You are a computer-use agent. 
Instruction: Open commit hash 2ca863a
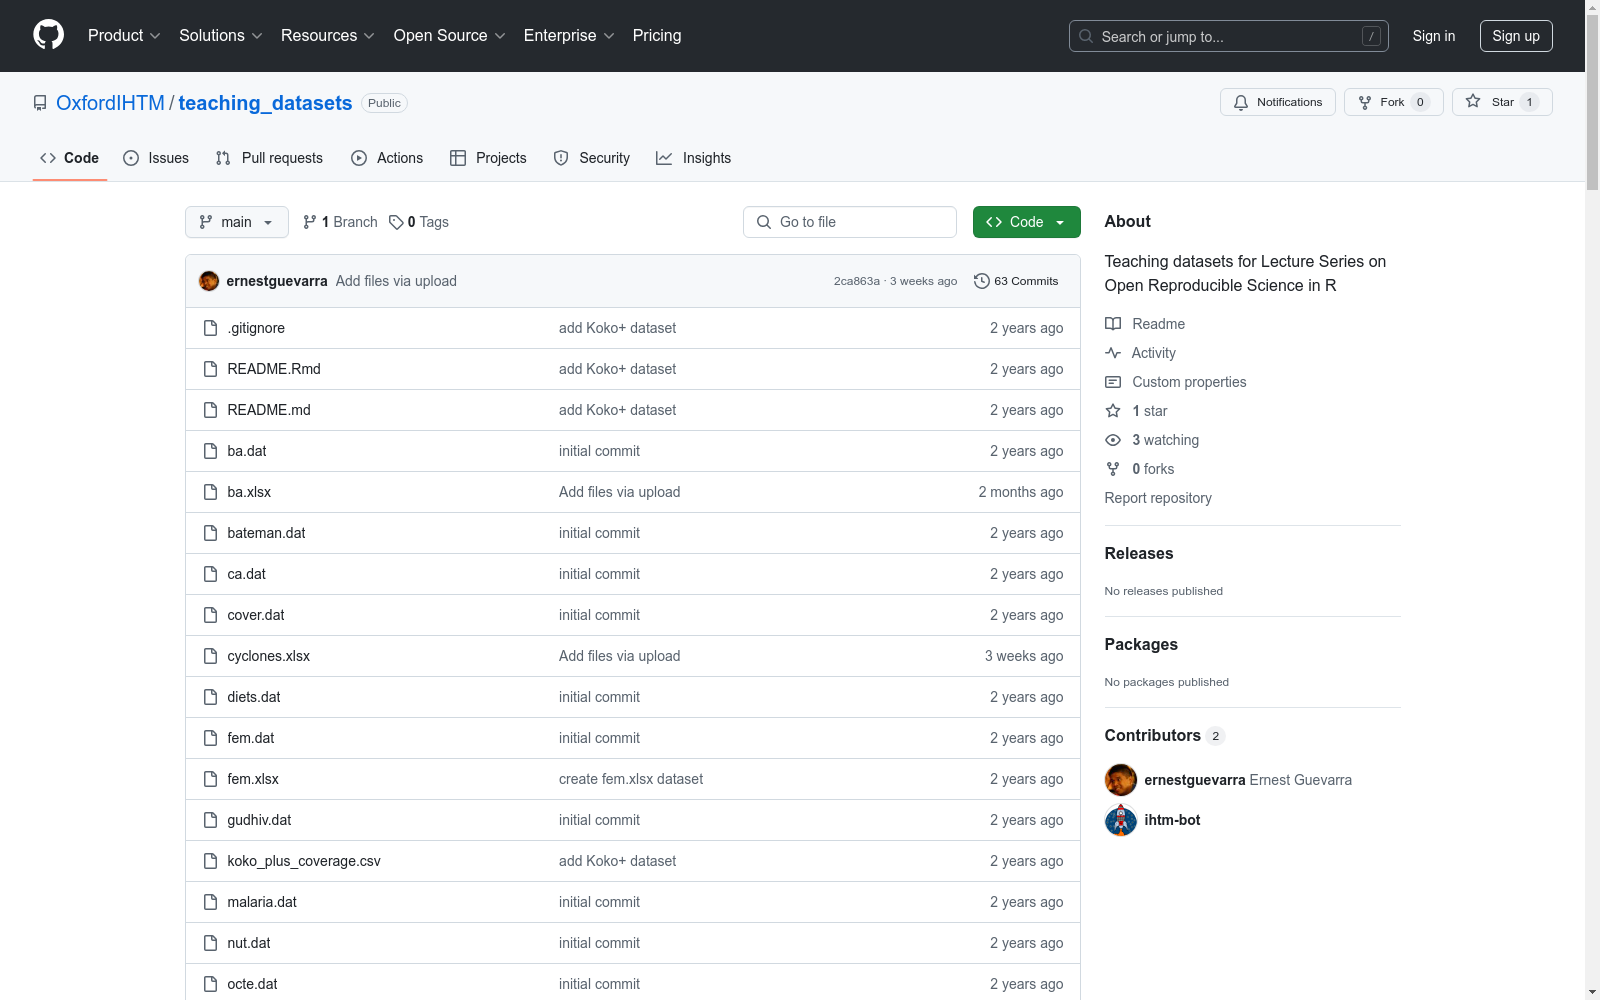pos(857,281)
